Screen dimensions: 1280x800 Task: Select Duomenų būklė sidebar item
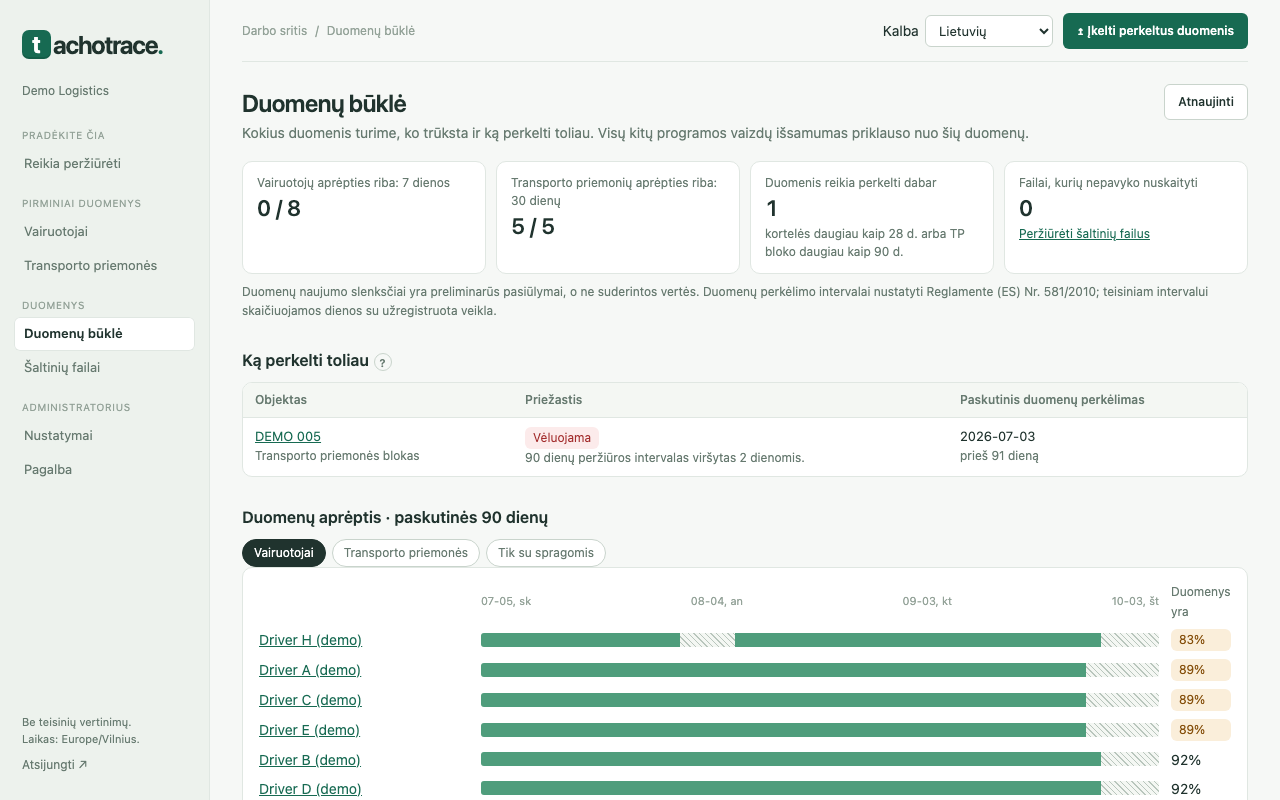tap(105, 333)
